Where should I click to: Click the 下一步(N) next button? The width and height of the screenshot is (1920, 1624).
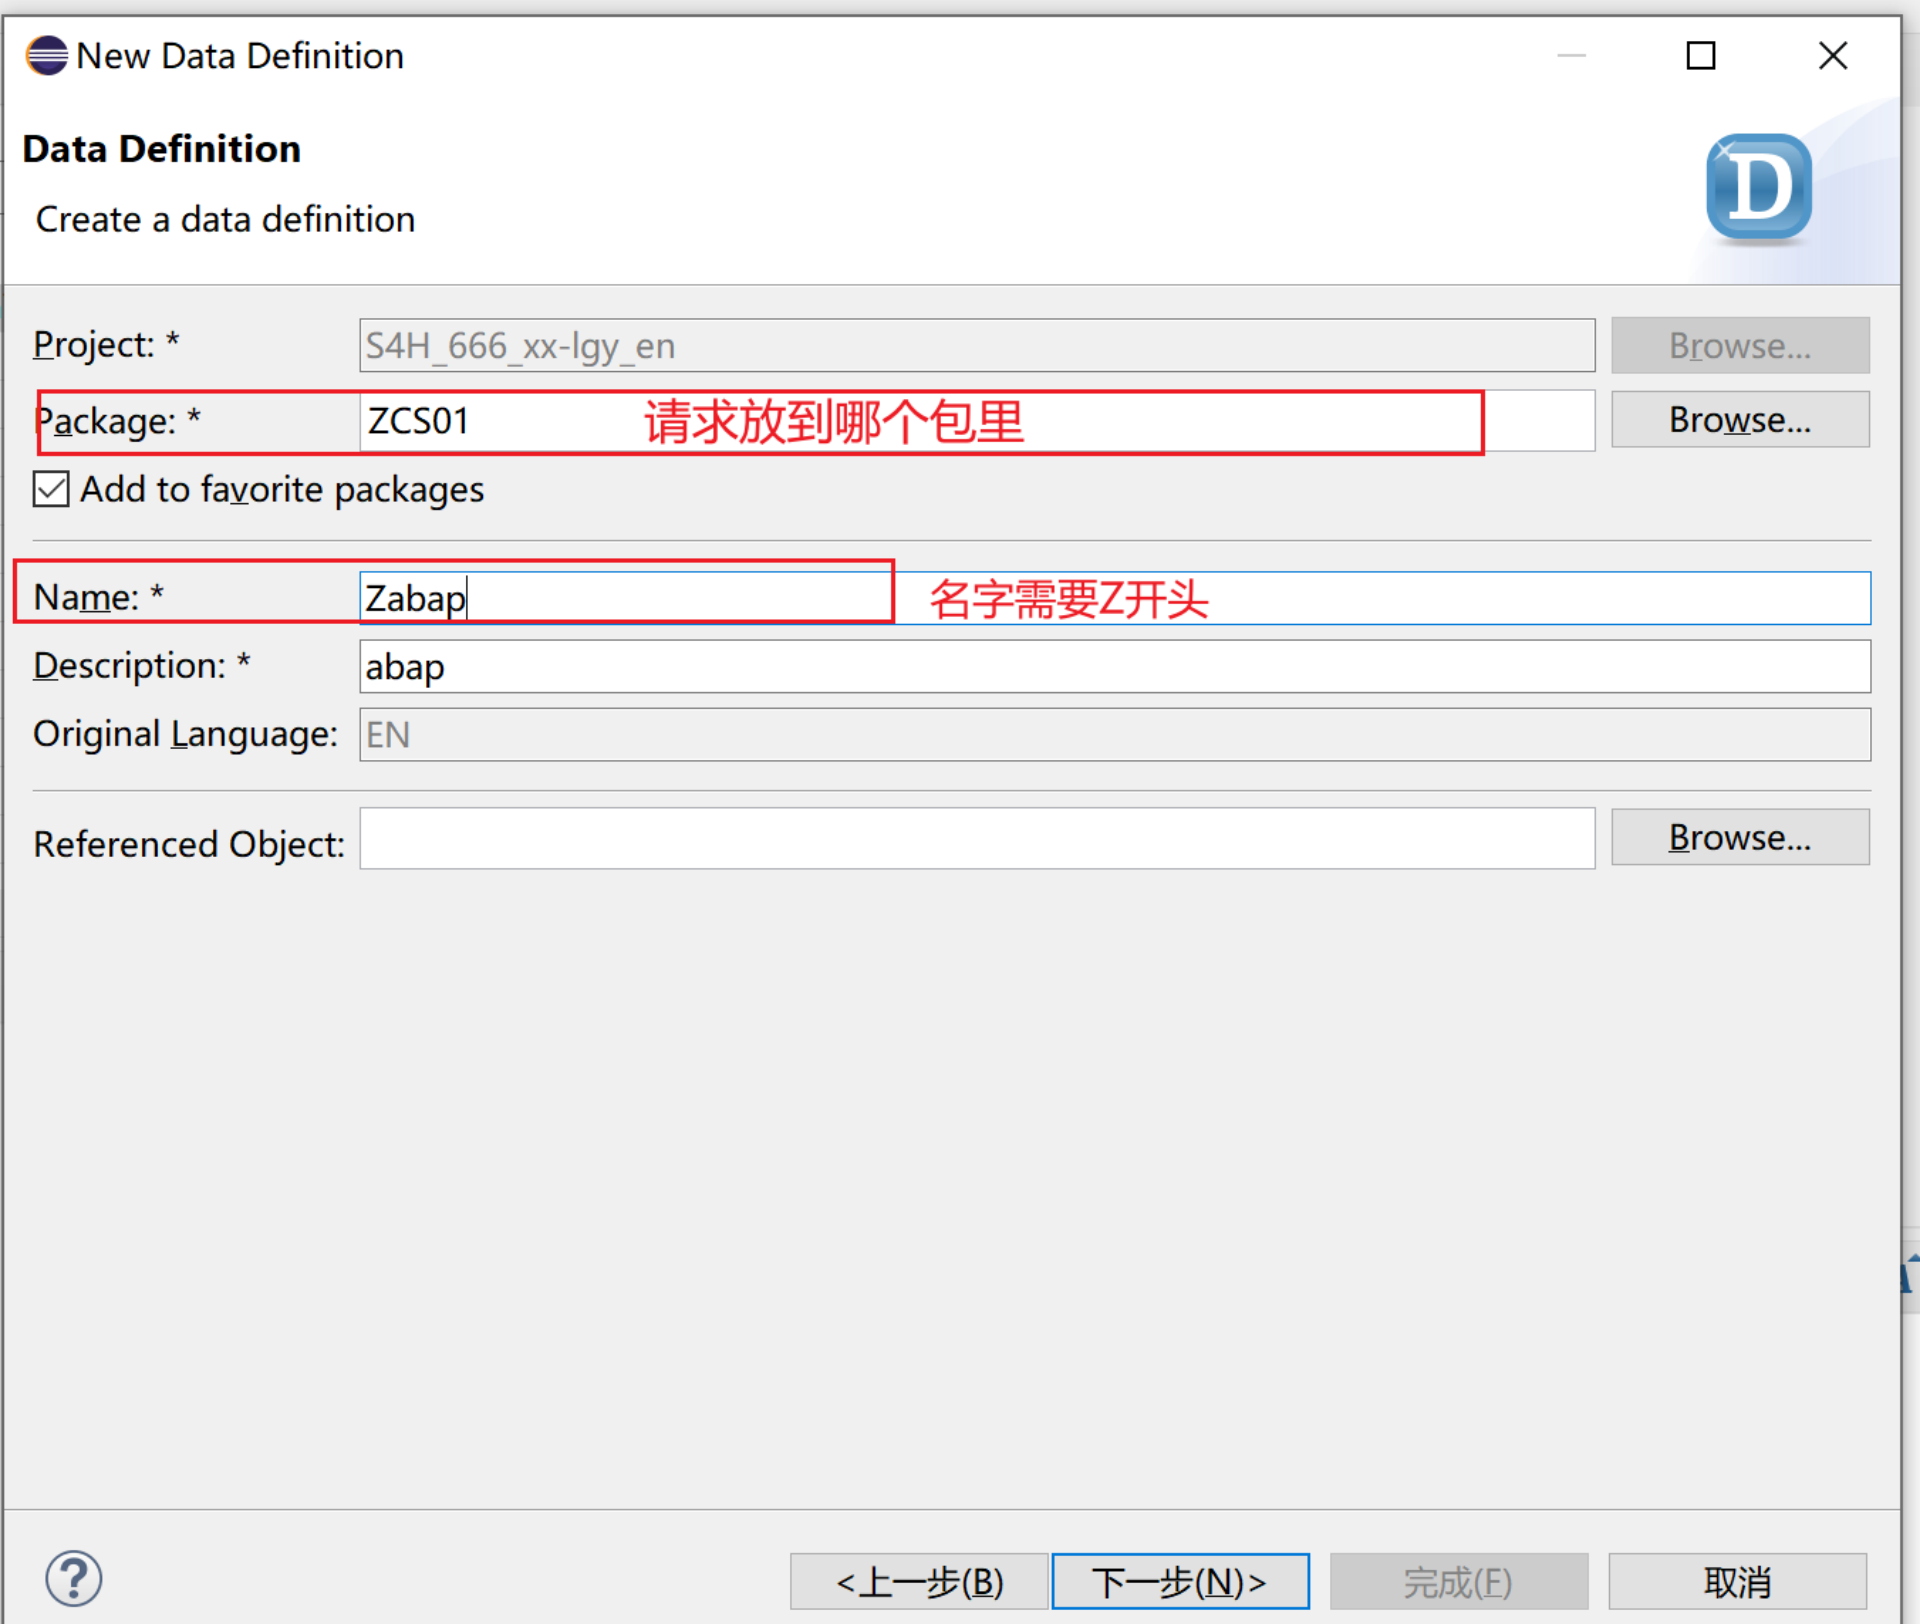click(x=1180, y=1581)
